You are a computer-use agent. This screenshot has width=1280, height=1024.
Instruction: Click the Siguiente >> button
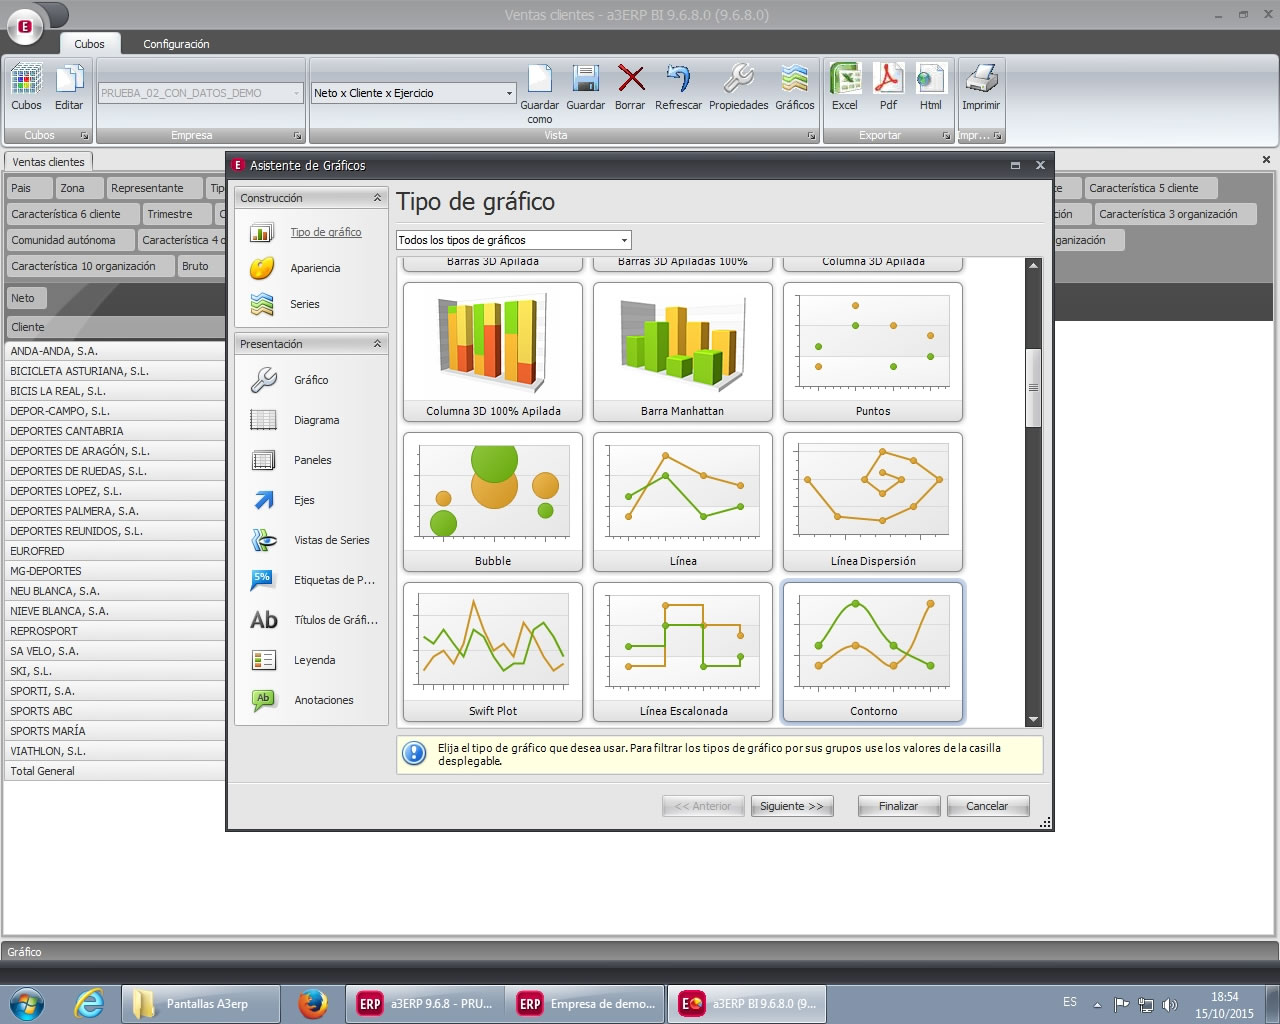tap(792, 806)
